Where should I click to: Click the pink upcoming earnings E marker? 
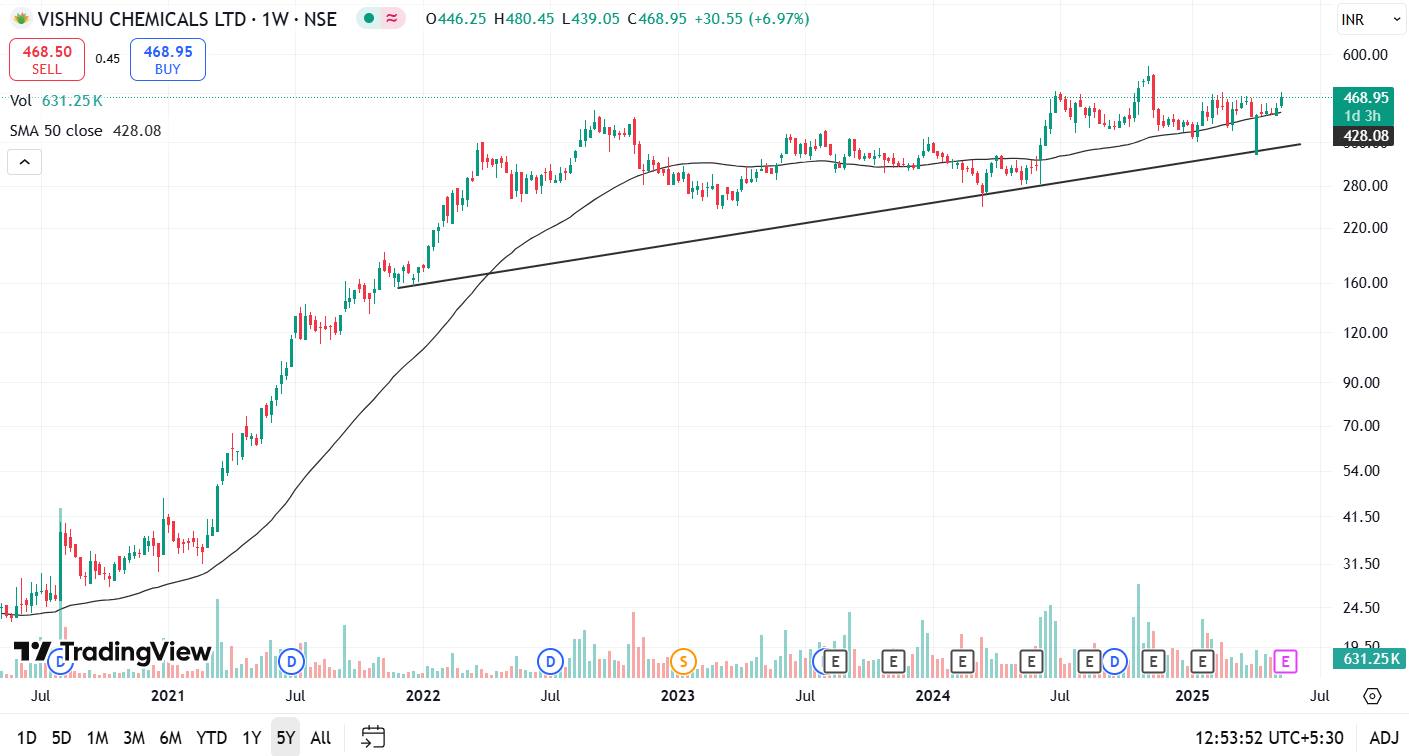pos(1286,661)
